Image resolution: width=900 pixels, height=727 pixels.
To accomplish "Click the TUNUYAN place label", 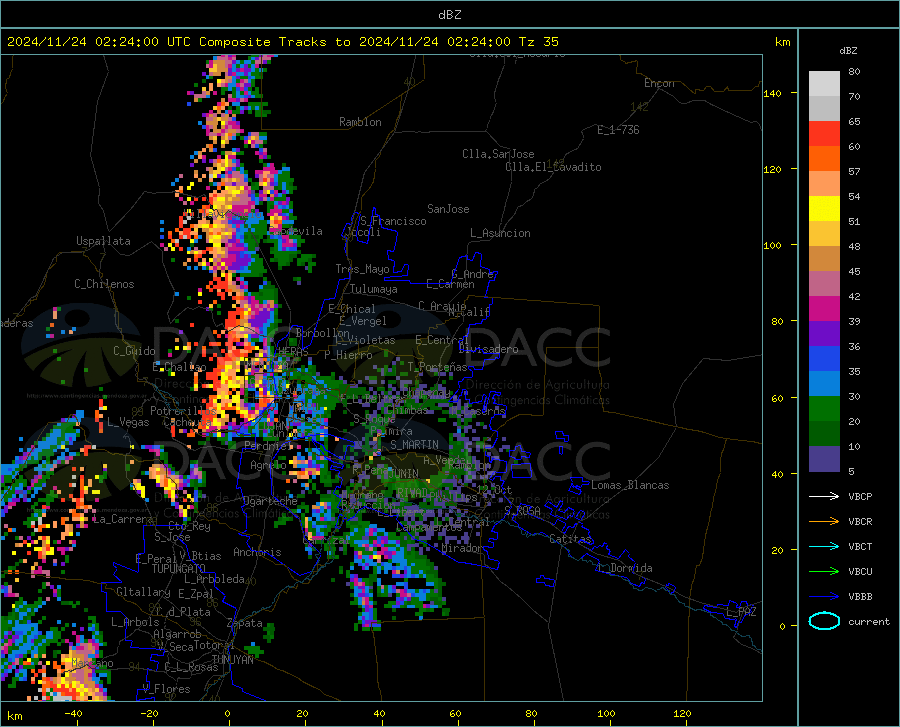I will pos(232,660).
